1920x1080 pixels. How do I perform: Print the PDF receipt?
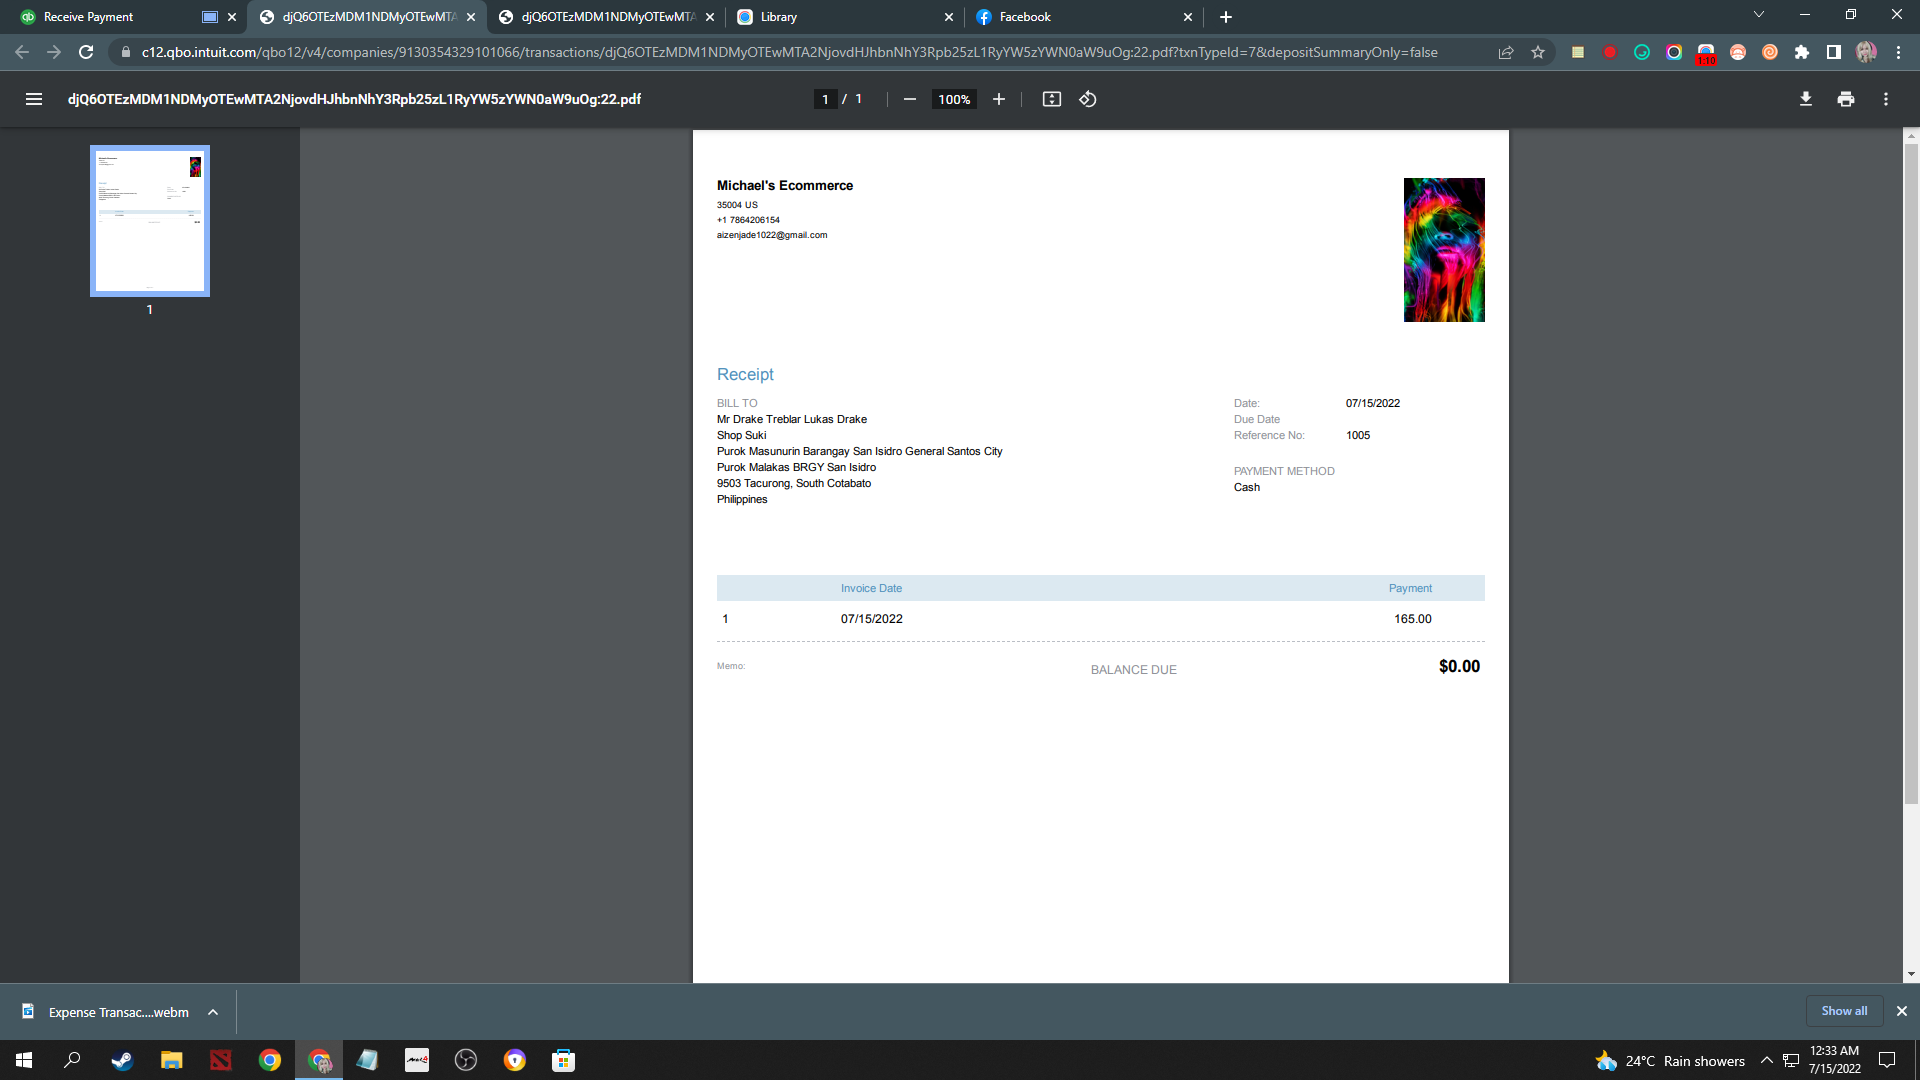point(1845,99)
